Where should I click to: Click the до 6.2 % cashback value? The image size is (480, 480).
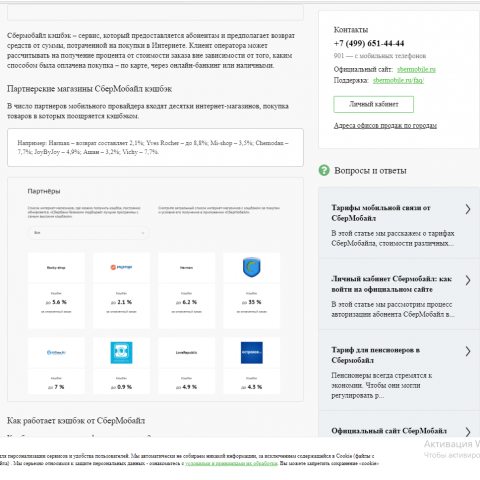click(x=186, y=302)
